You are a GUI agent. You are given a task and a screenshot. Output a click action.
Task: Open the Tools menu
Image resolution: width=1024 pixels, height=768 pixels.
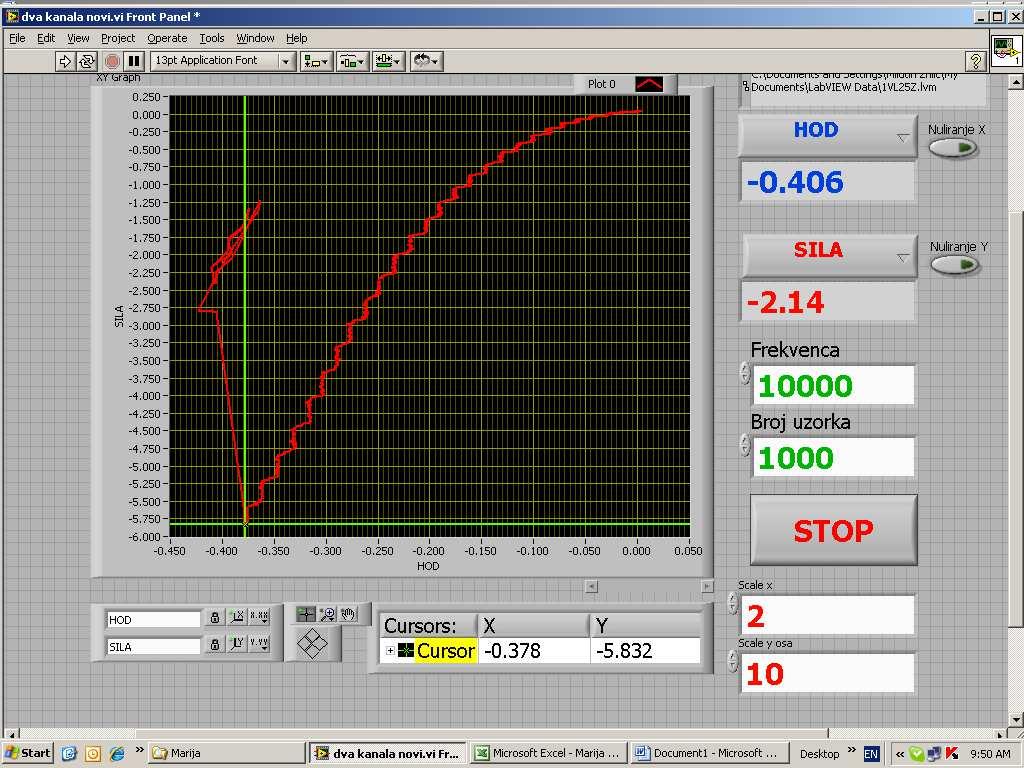click(212, 38)
